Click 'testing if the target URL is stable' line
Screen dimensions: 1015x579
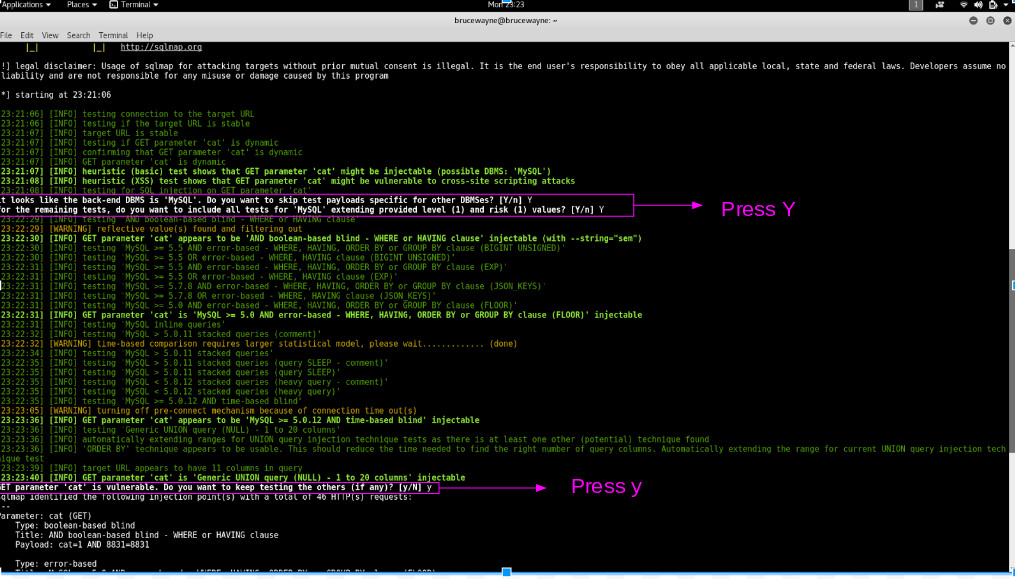(125, 124)
